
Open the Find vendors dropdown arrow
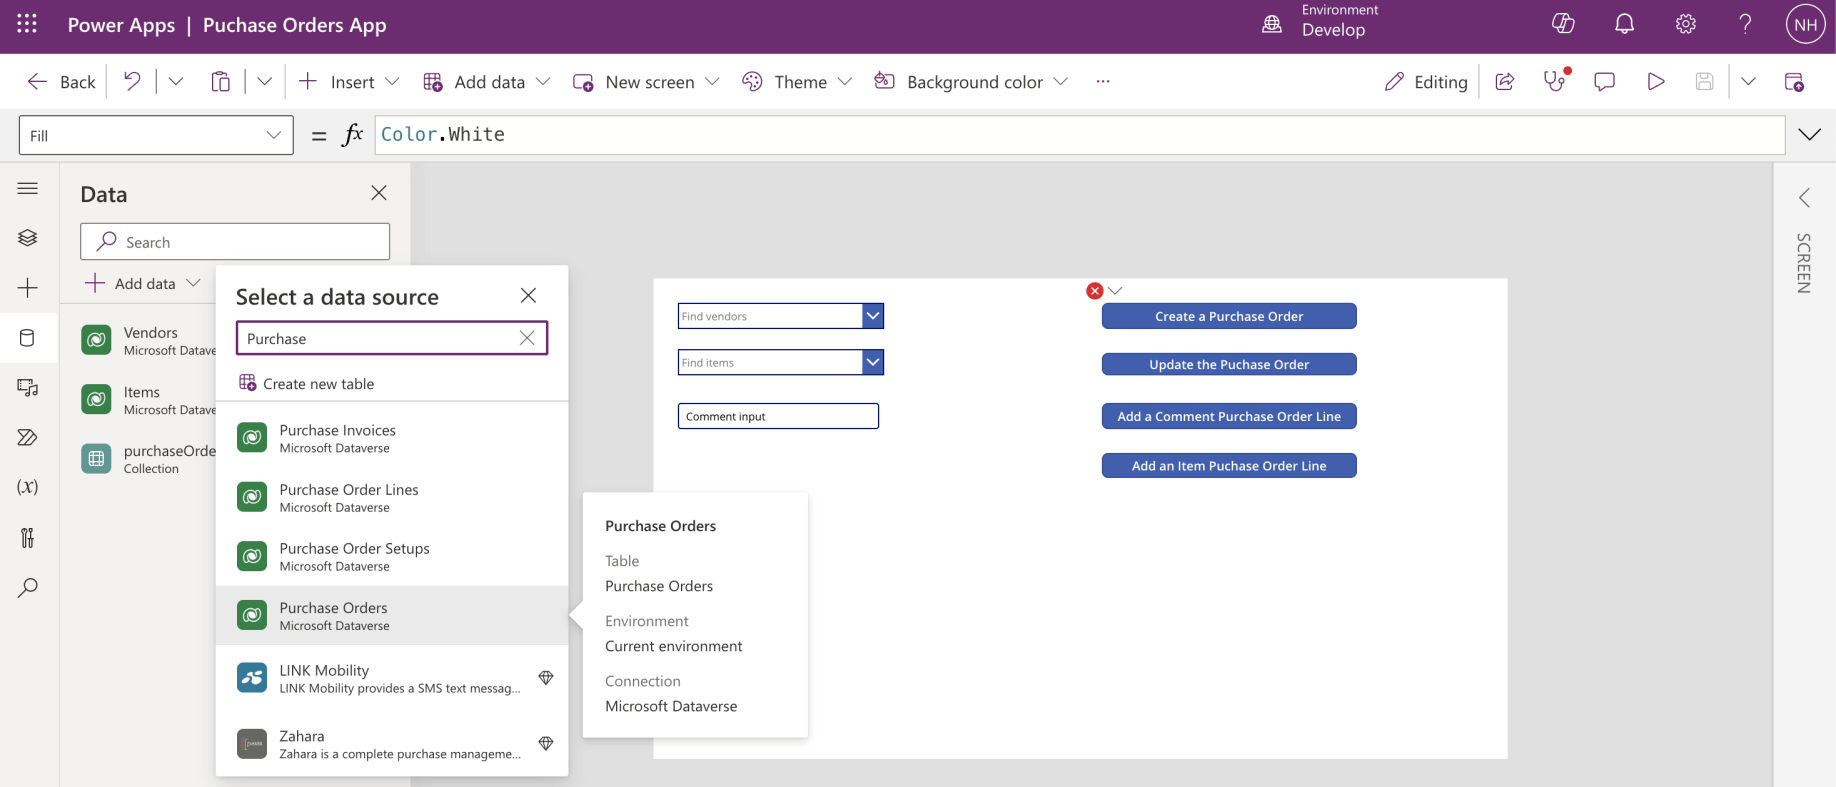[x=873, y=316]
